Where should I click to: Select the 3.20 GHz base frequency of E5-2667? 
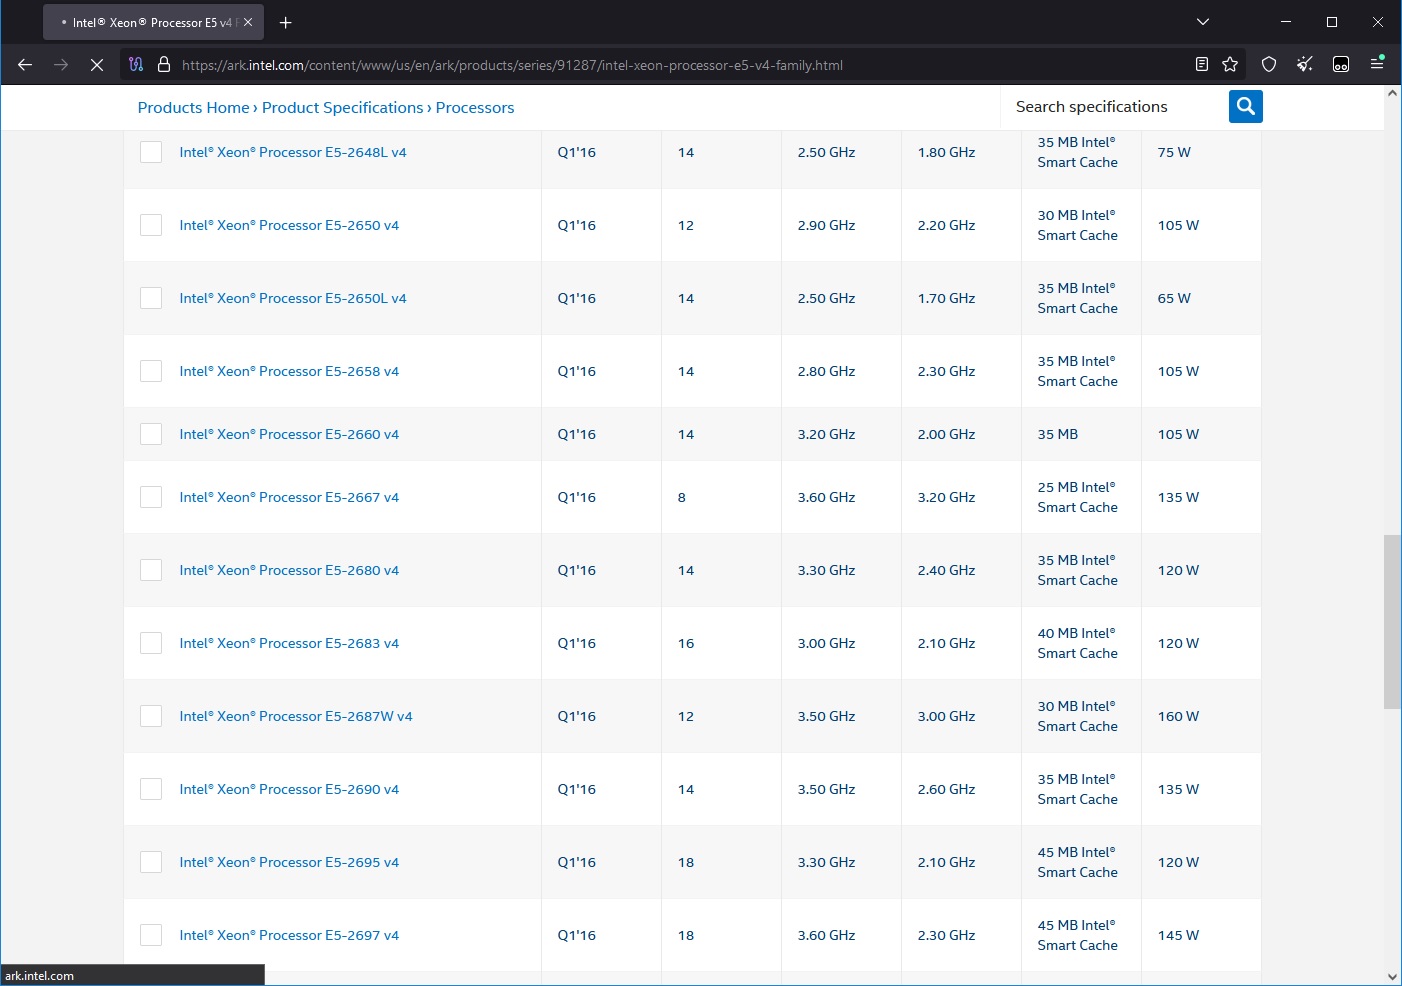point(946,497)
